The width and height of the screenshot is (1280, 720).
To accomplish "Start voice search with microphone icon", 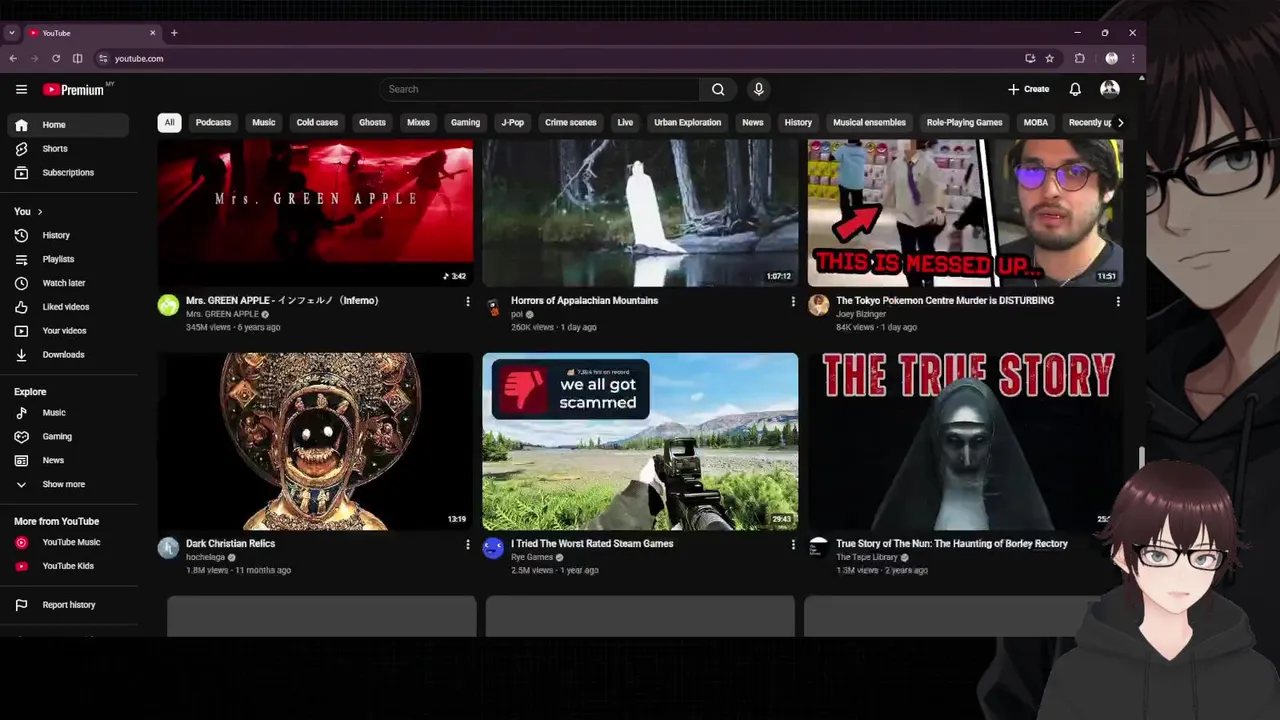I will (759, 89).
